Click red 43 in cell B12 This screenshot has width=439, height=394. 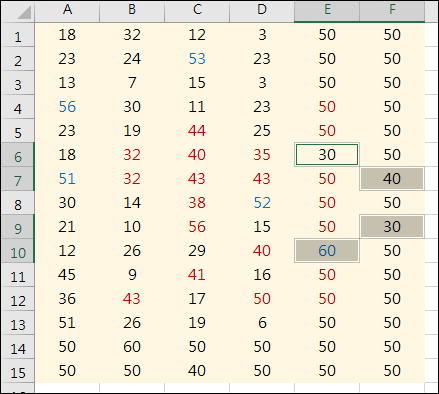(132, 299)
